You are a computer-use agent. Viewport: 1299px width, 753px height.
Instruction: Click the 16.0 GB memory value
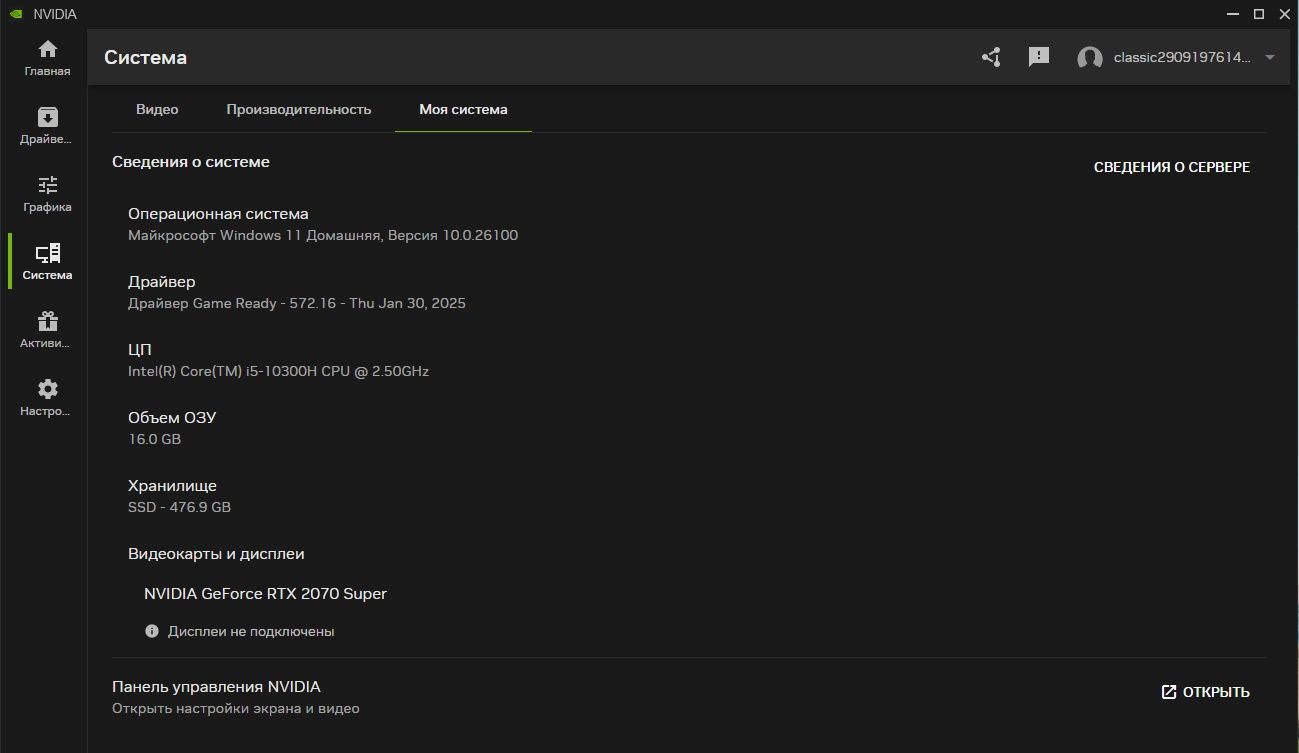[x=154, y=439]
